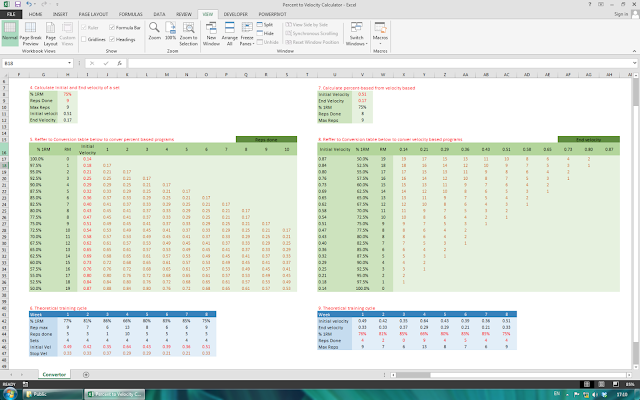The width and height of the screenshot is (640, 400).
Task: Switch to the PAGE LAYOUT tab
Action: tap(93, 14)
